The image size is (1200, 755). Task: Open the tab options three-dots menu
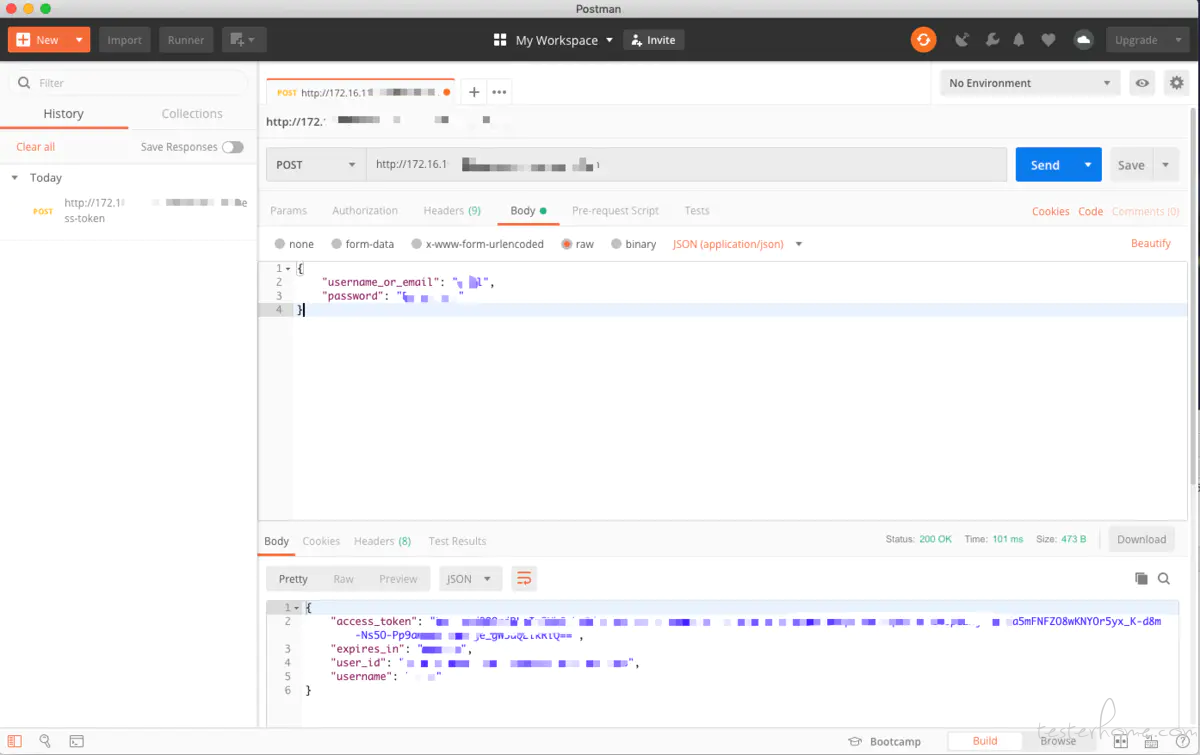499,92
